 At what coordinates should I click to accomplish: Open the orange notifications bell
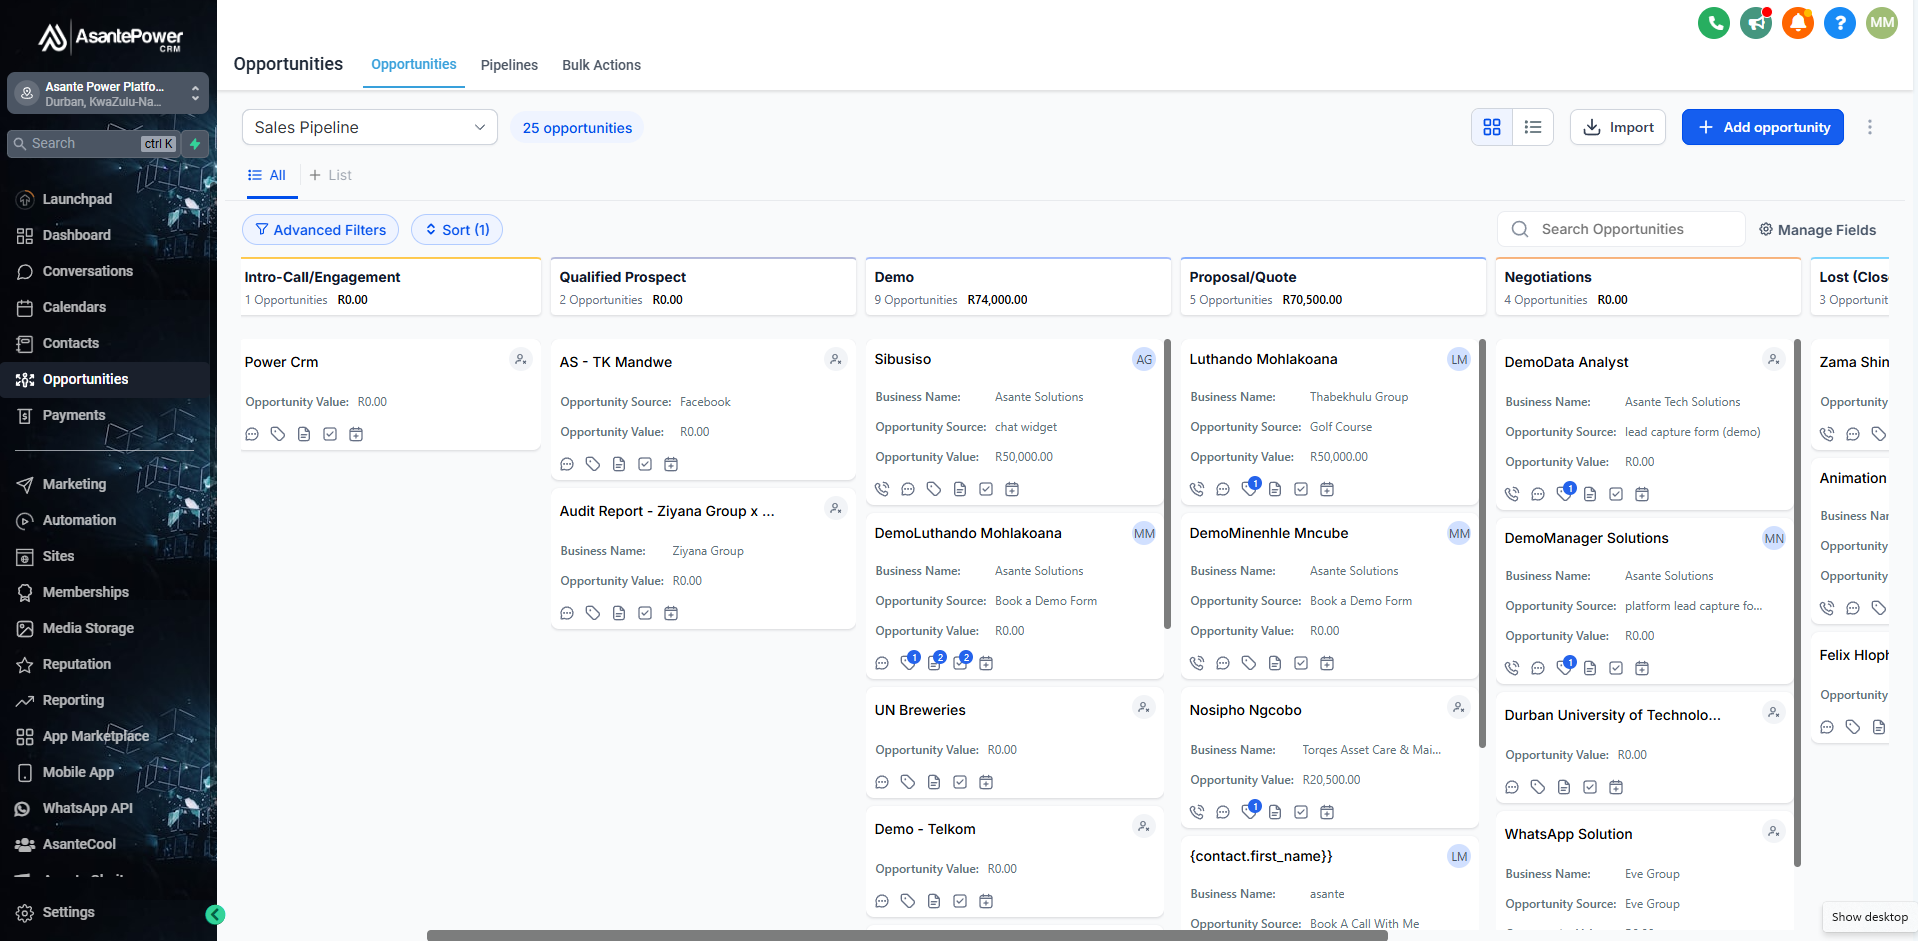point(1797,23)
